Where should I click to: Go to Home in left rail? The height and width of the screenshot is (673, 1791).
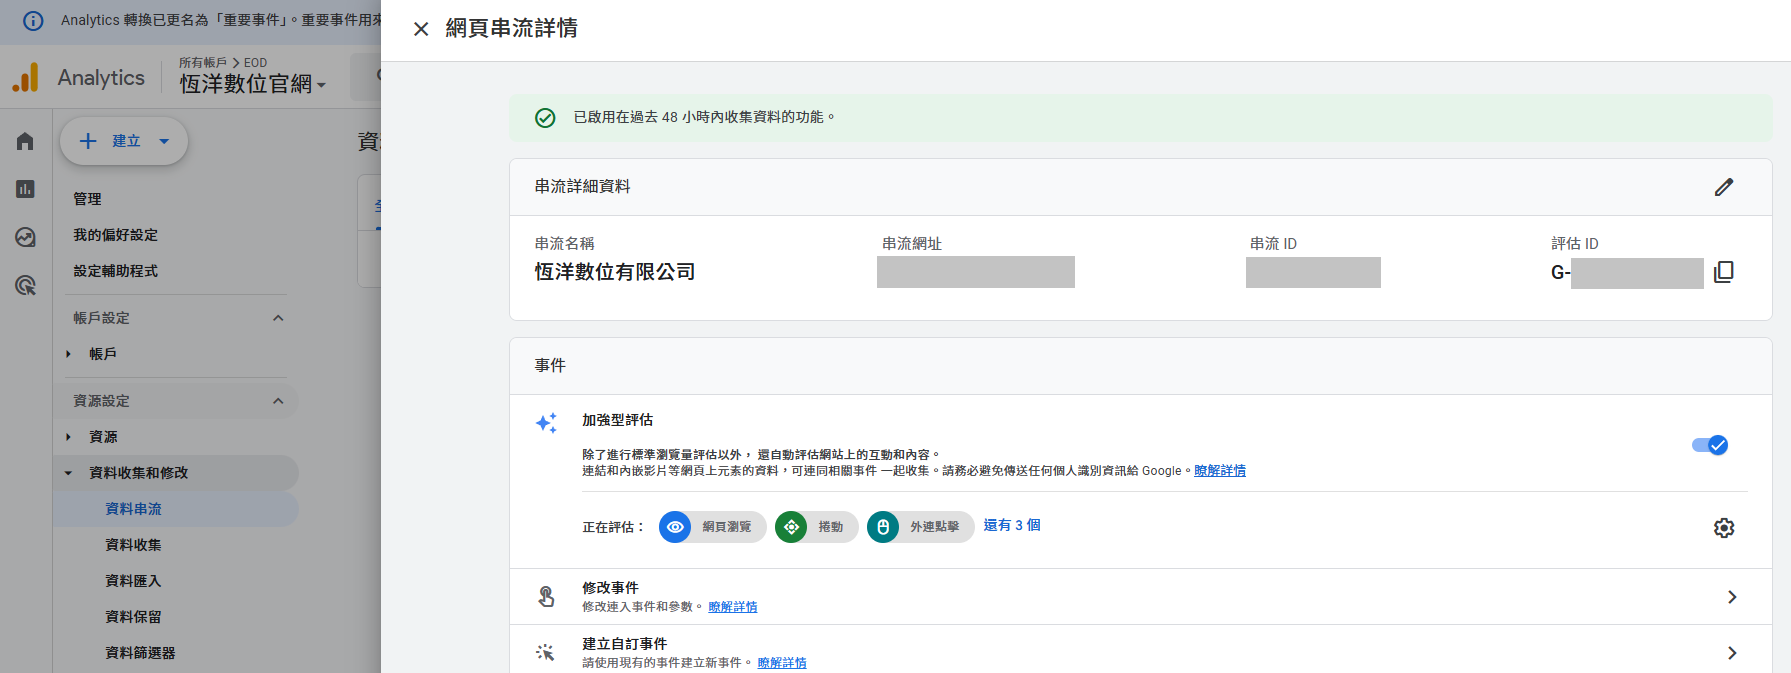pos(25,141)
